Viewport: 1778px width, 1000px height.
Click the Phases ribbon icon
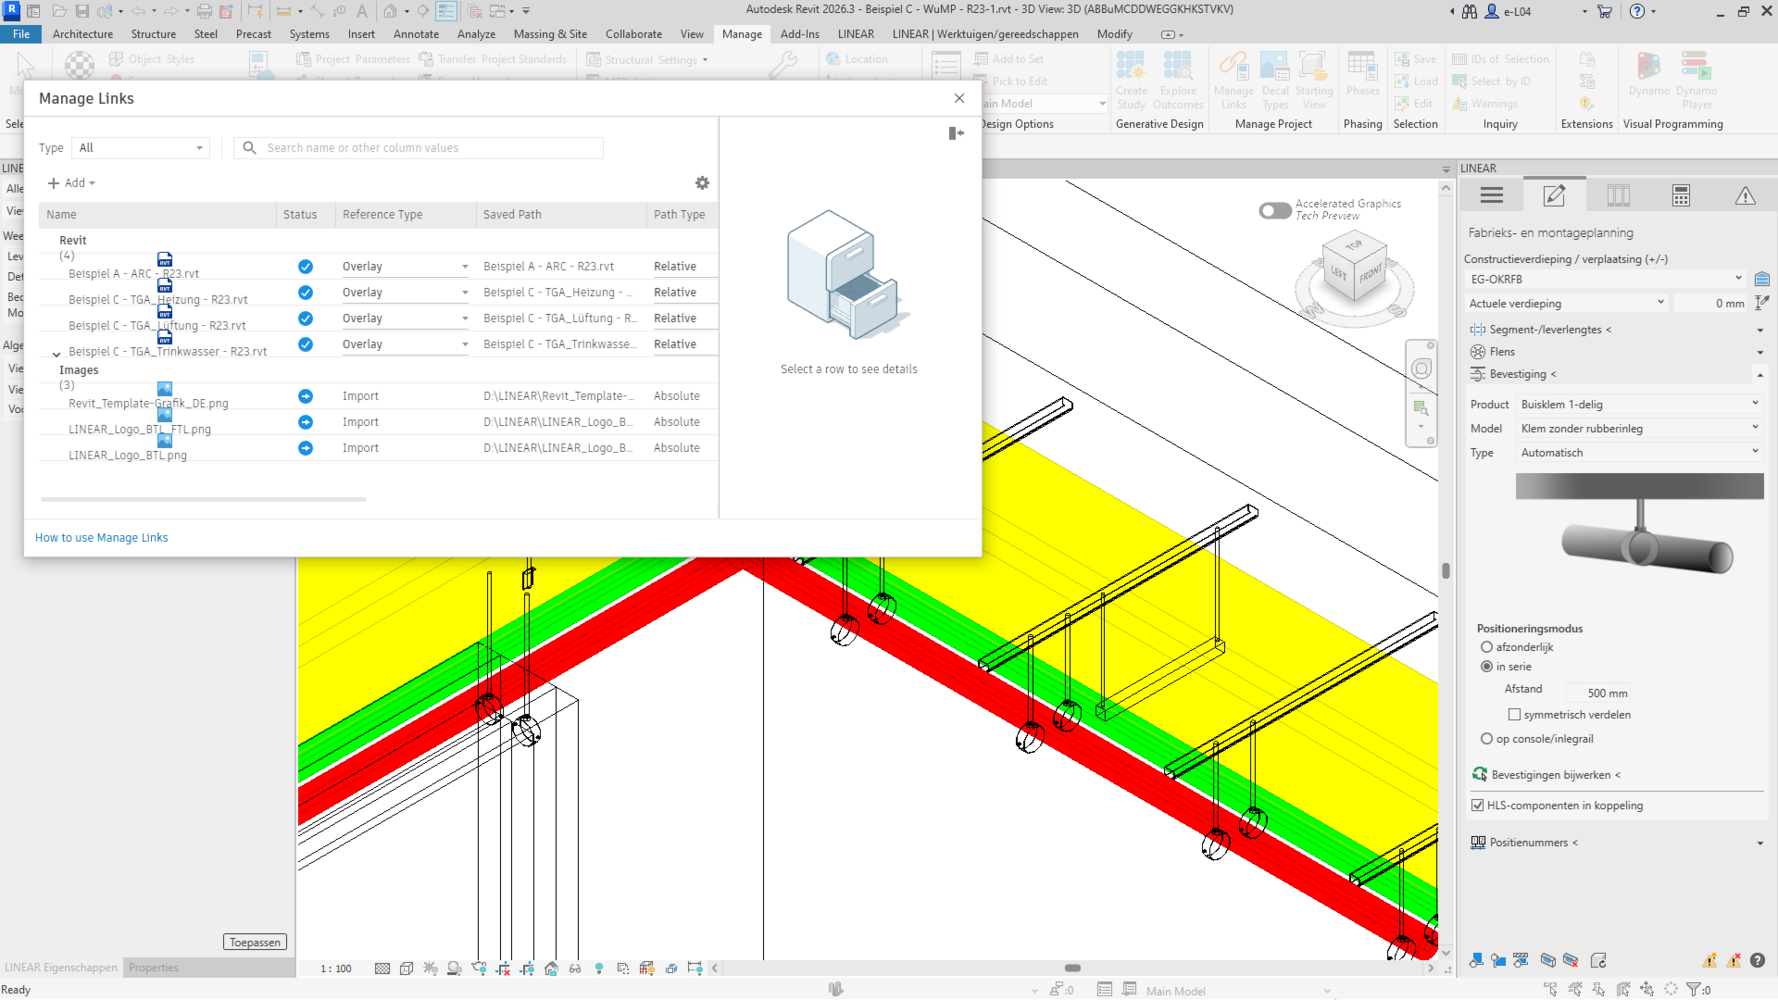pyautogui.click(x=1362, y=76)
